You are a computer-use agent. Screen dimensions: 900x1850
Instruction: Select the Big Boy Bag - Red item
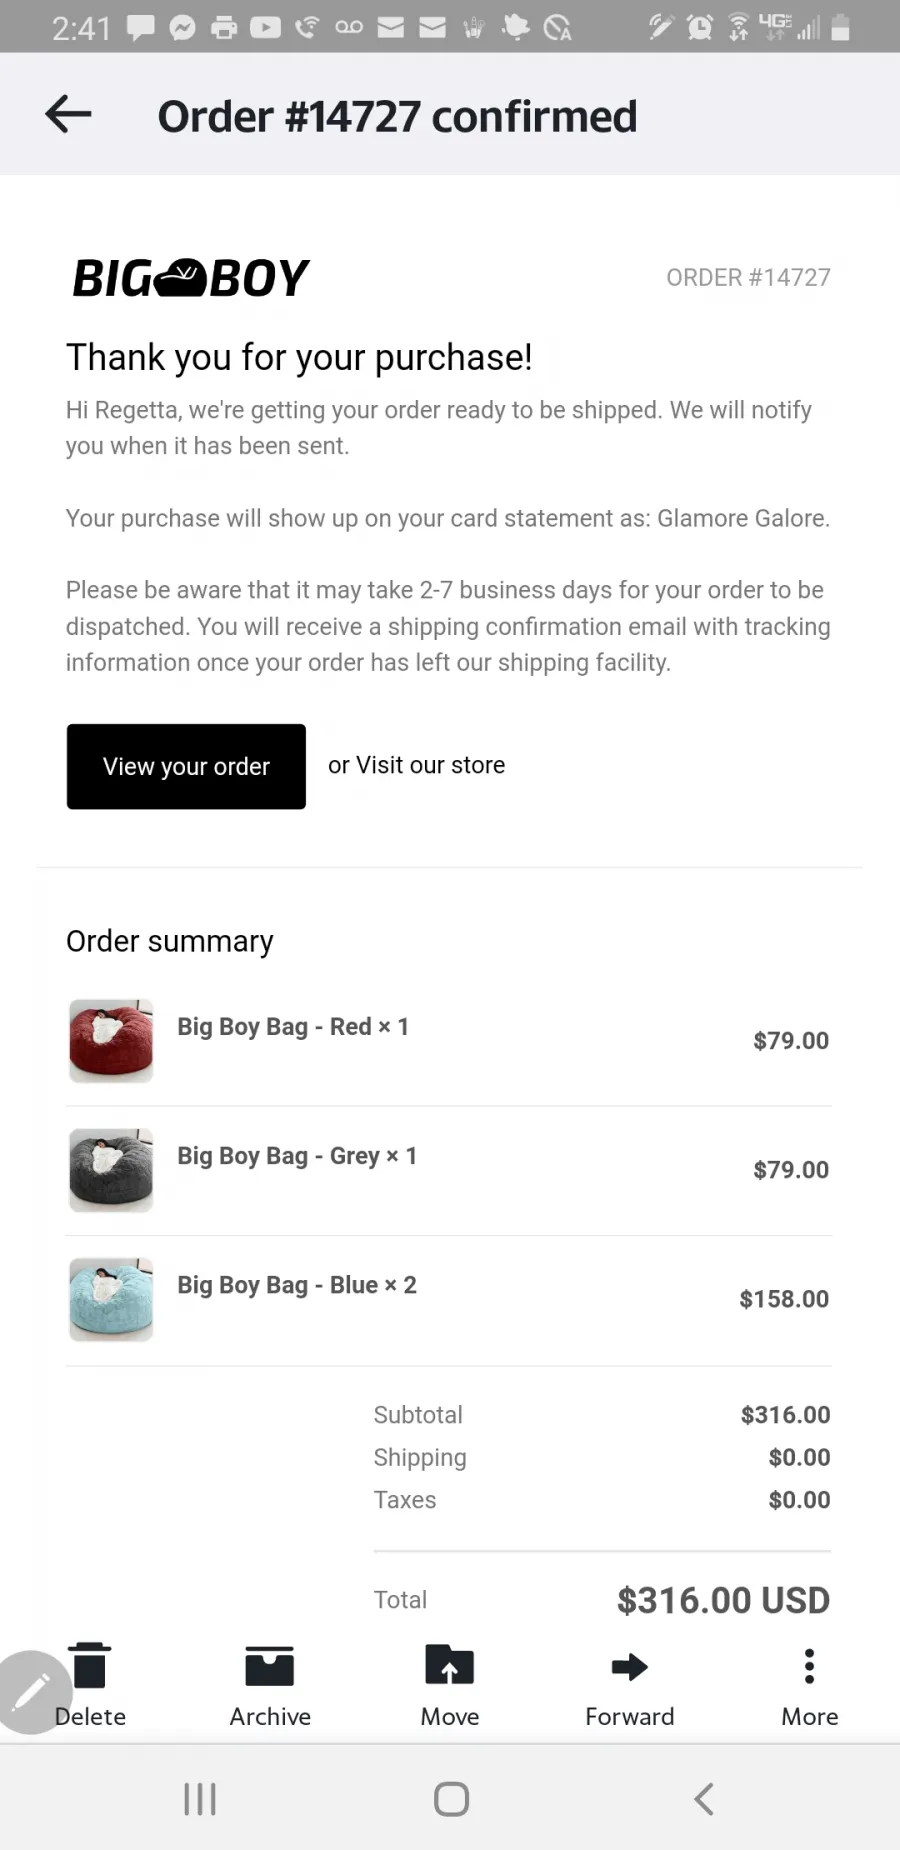pyautogui.click(x=293, y=1027)
